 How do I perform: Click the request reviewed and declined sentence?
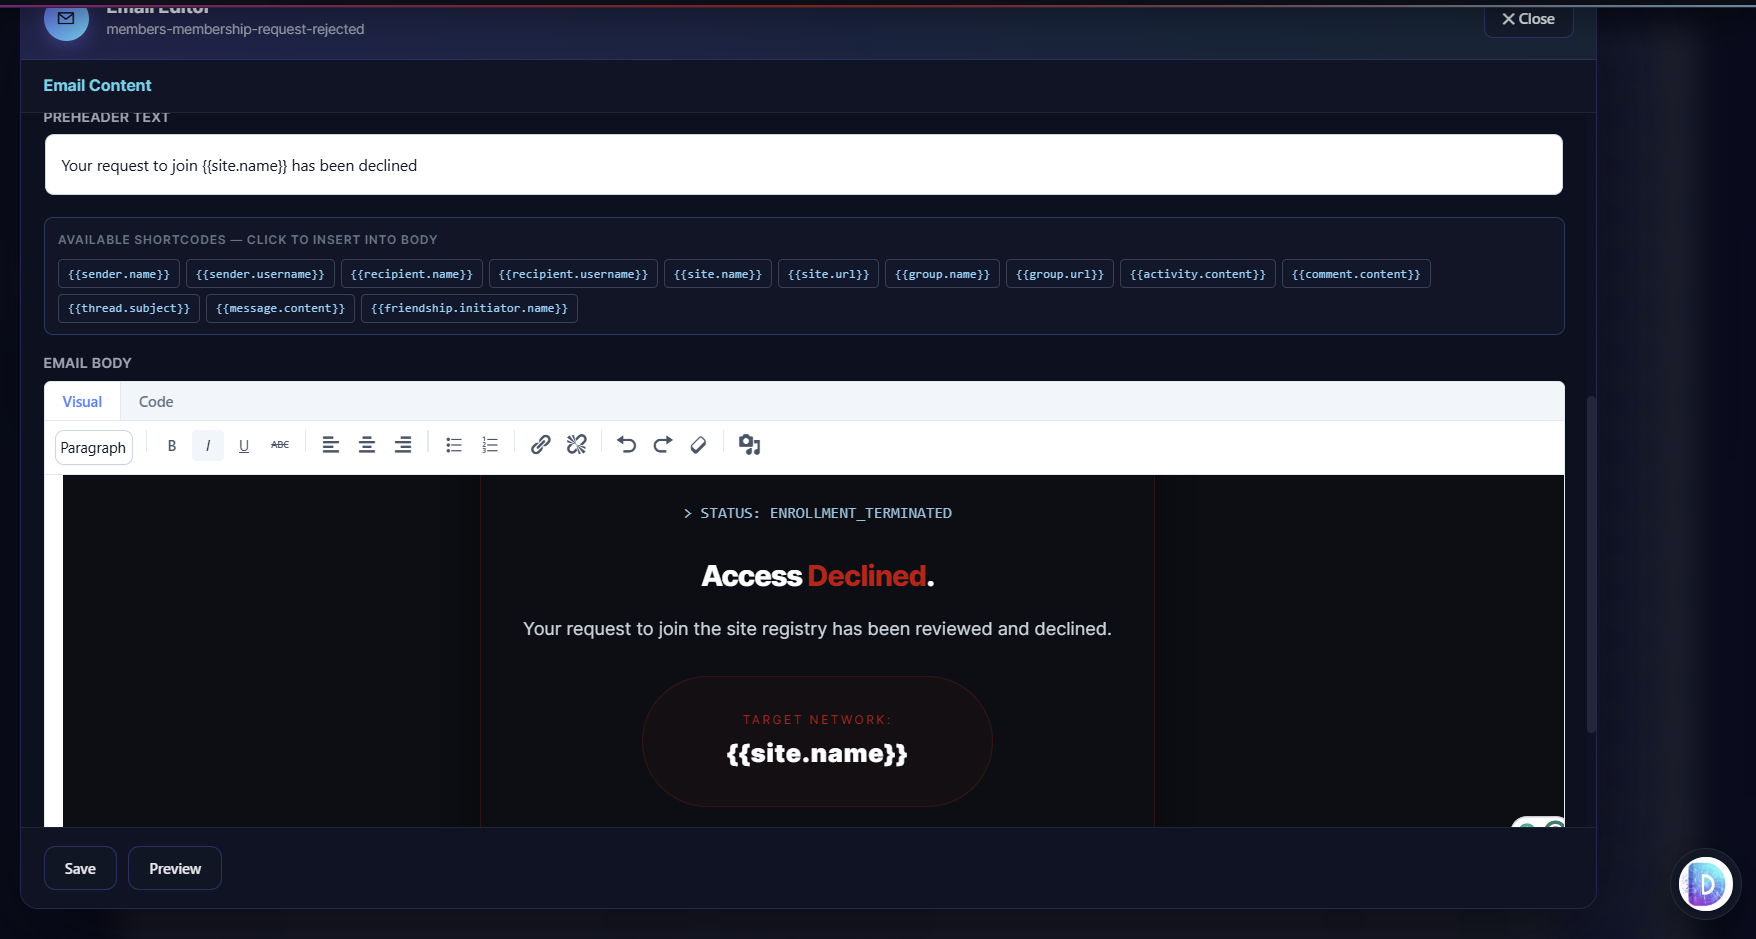click(x=817, y=629)
